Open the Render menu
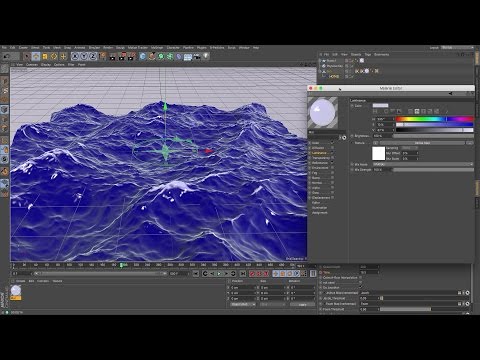 pos(108,48)
